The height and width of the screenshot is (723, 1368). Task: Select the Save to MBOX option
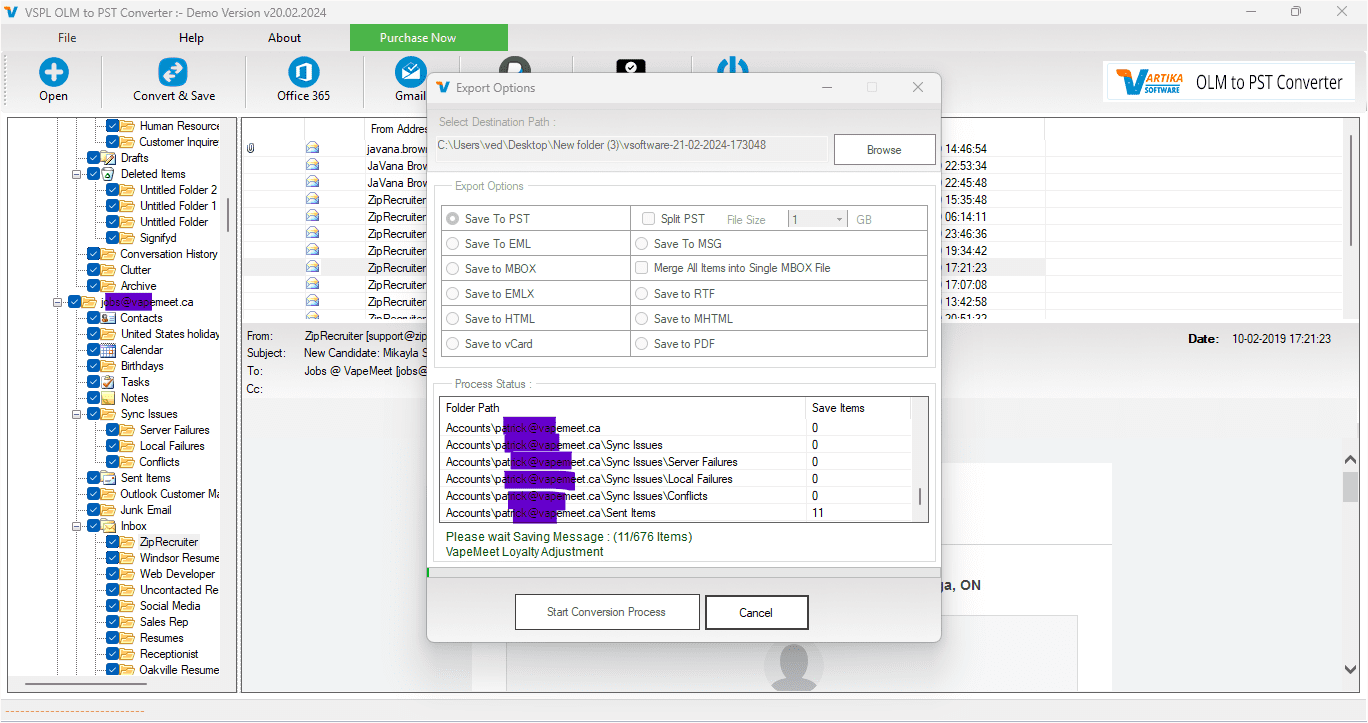pos(453,268)
